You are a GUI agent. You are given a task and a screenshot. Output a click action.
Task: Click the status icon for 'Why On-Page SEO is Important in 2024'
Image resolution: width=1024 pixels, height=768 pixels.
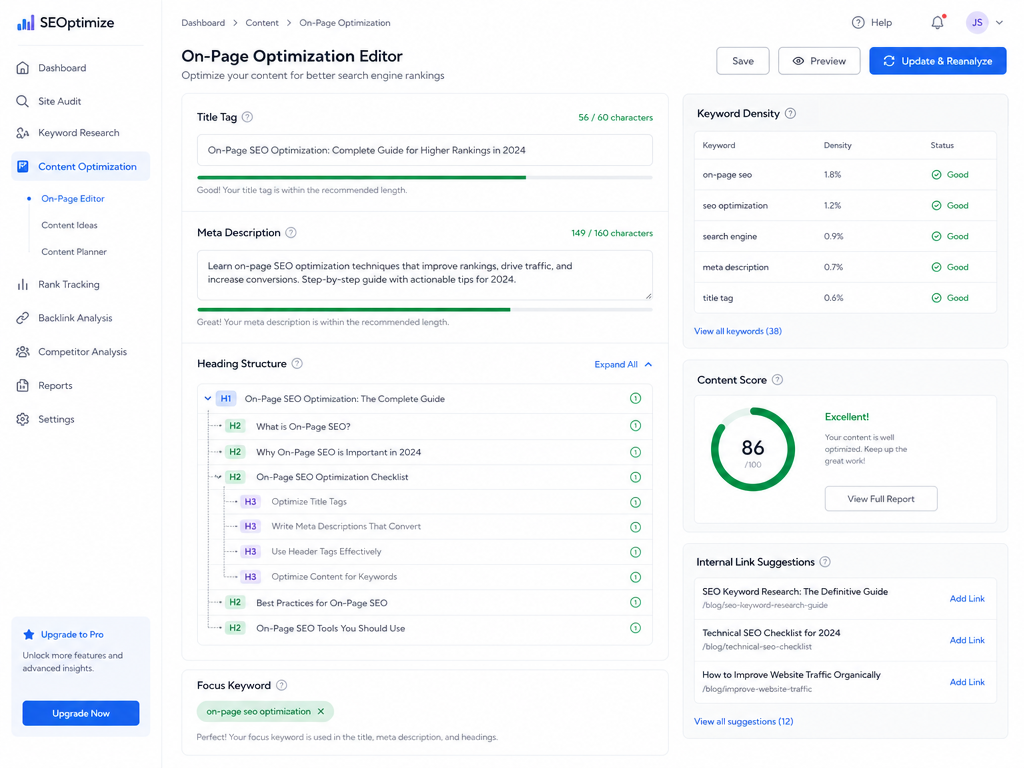click(635, 452)
